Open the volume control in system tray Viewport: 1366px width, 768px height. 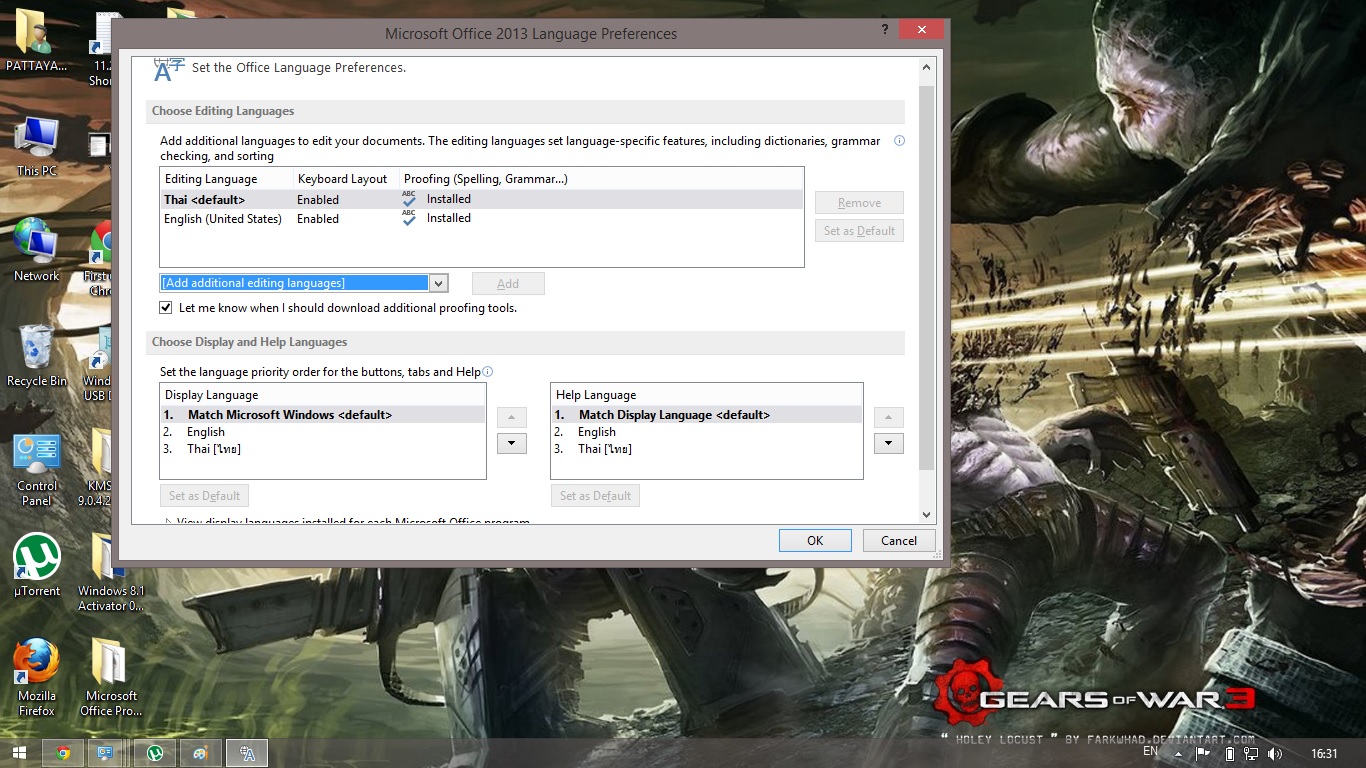(1275, 753)
